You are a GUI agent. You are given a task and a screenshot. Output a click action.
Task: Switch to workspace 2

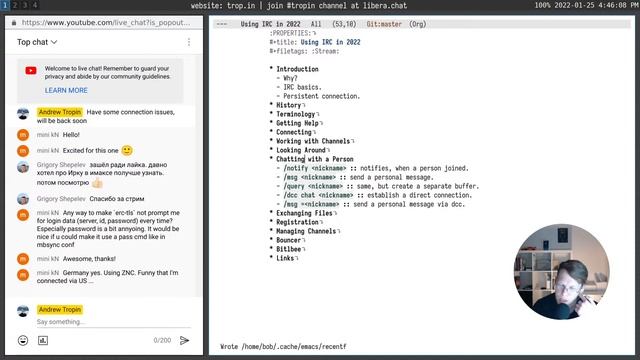coord(15,5)
